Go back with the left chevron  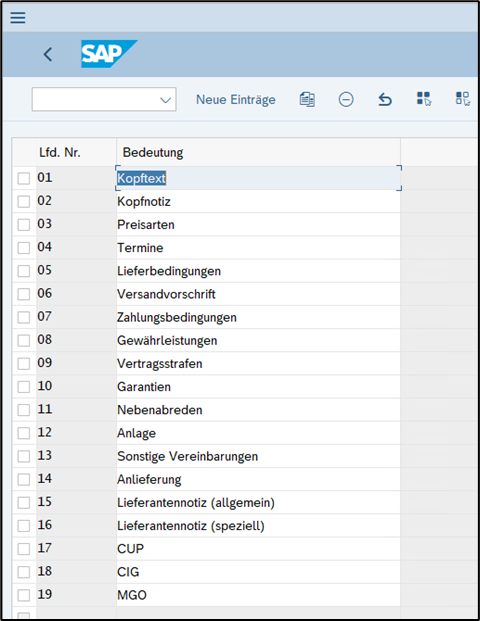48,54
